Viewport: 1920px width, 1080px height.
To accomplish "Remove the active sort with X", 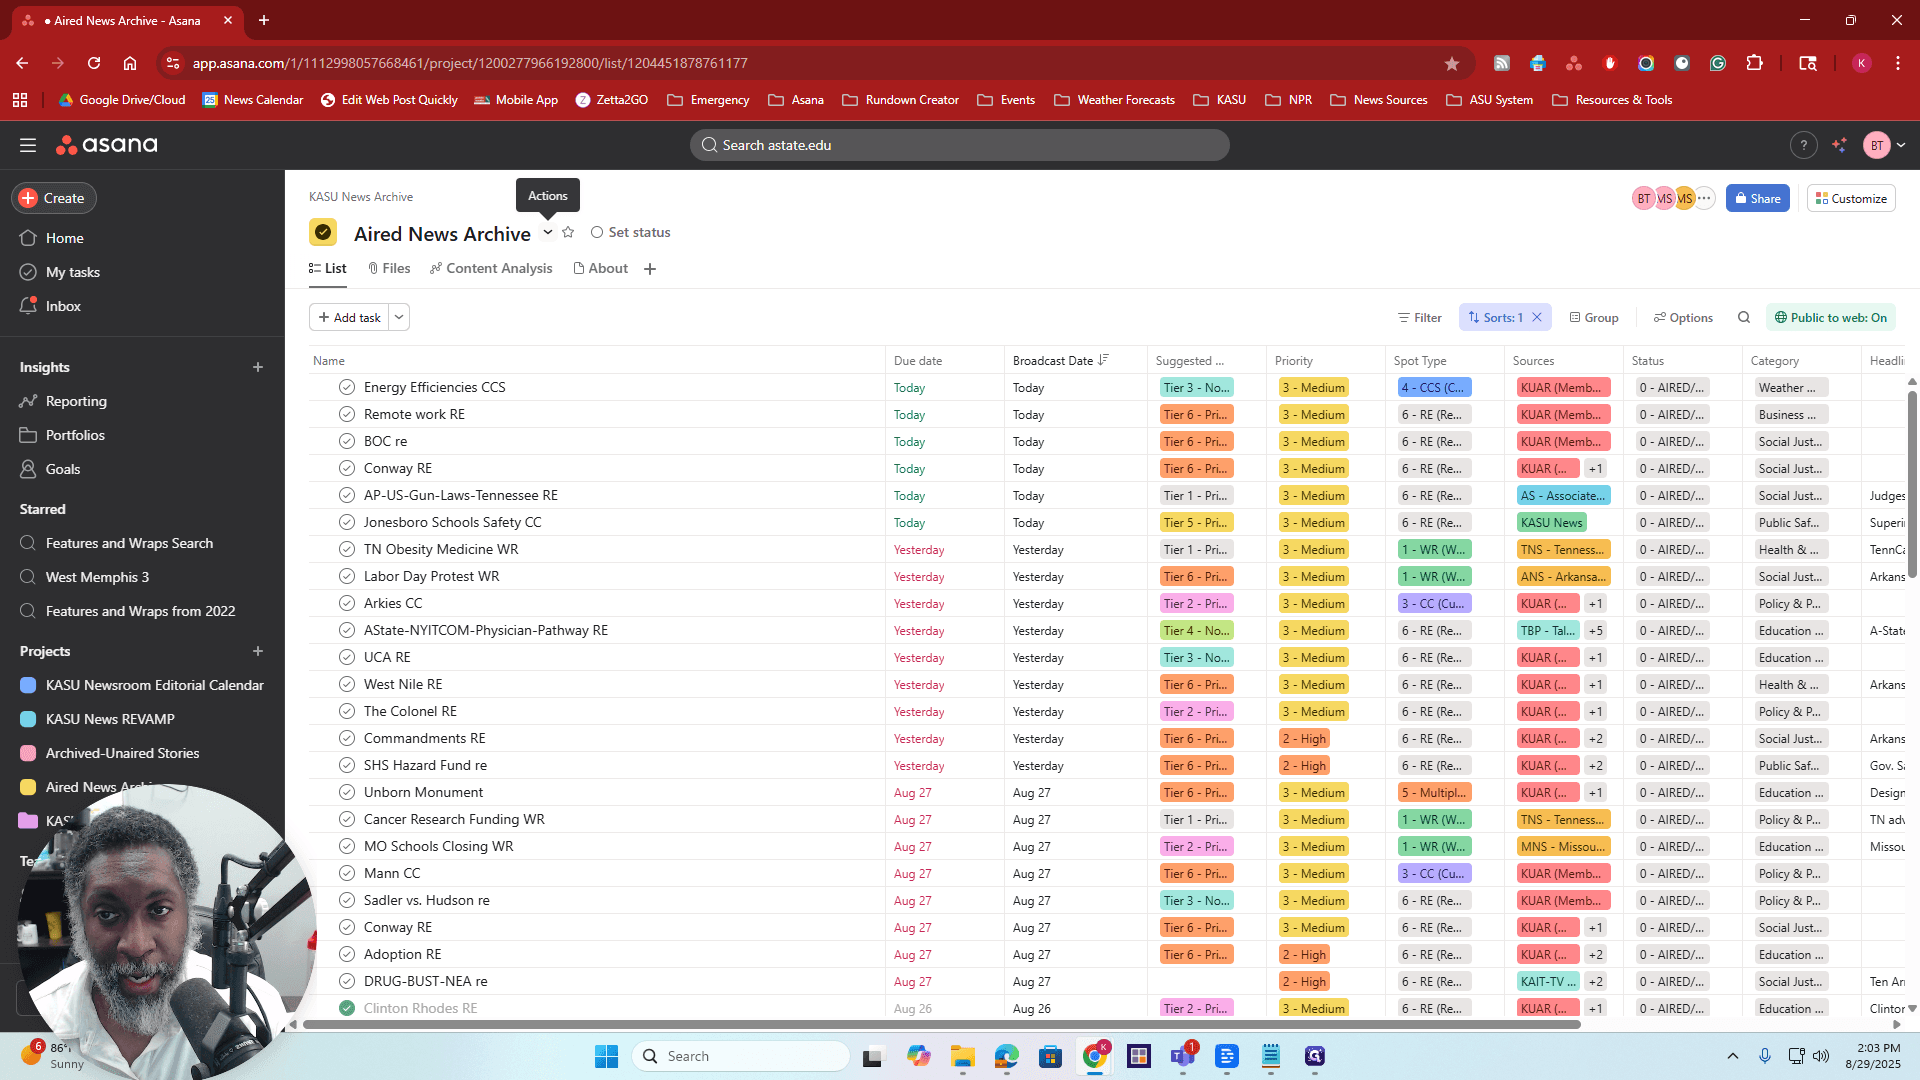I will 1537,317.
